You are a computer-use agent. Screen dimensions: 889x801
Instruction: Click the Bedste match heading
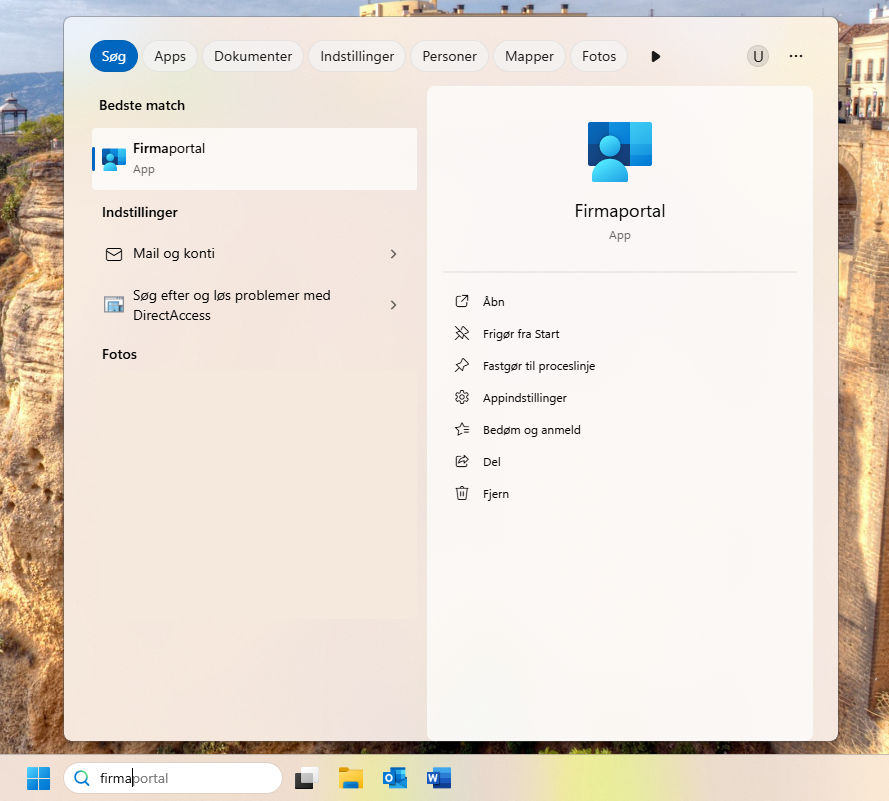tap(142, 105)
